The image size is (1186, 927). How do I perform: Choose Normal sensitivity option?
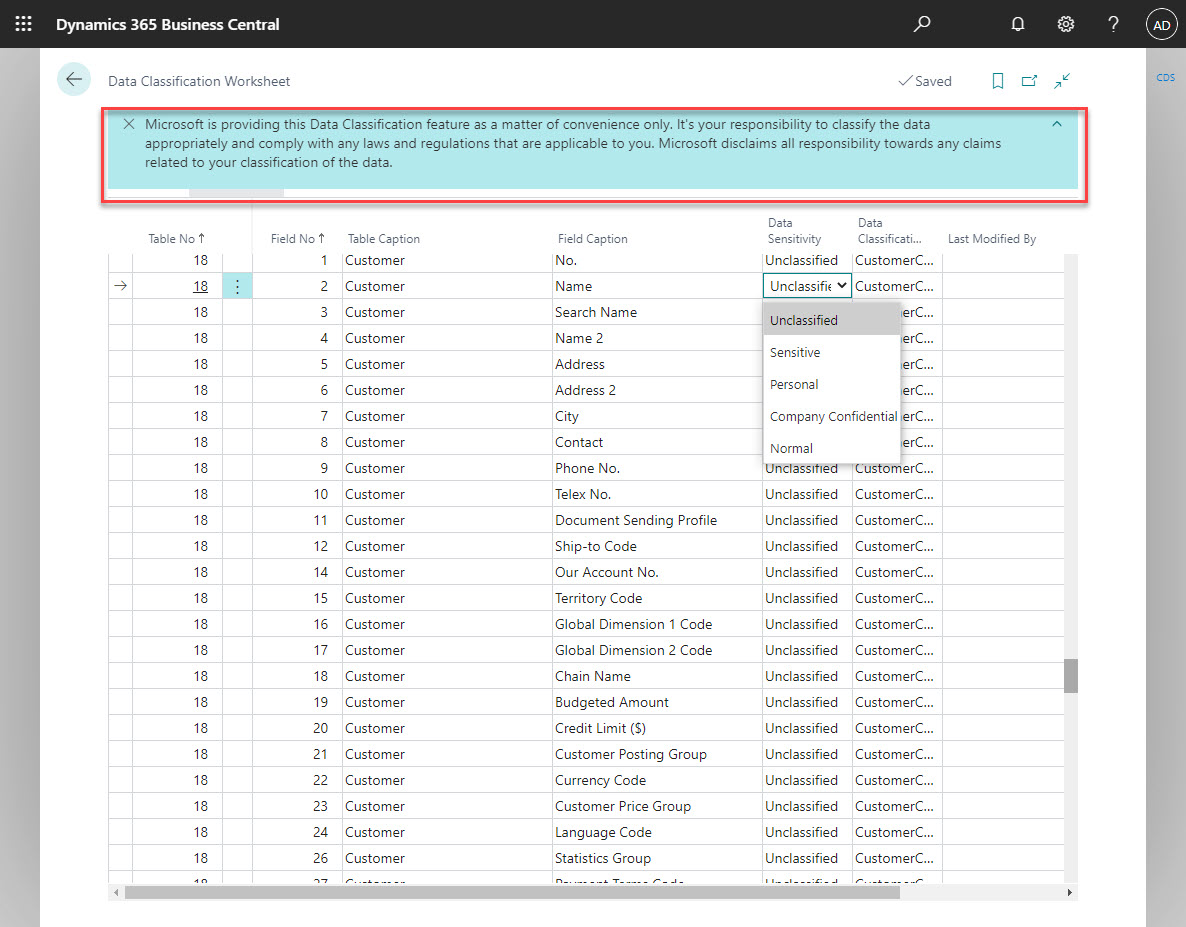832,448
